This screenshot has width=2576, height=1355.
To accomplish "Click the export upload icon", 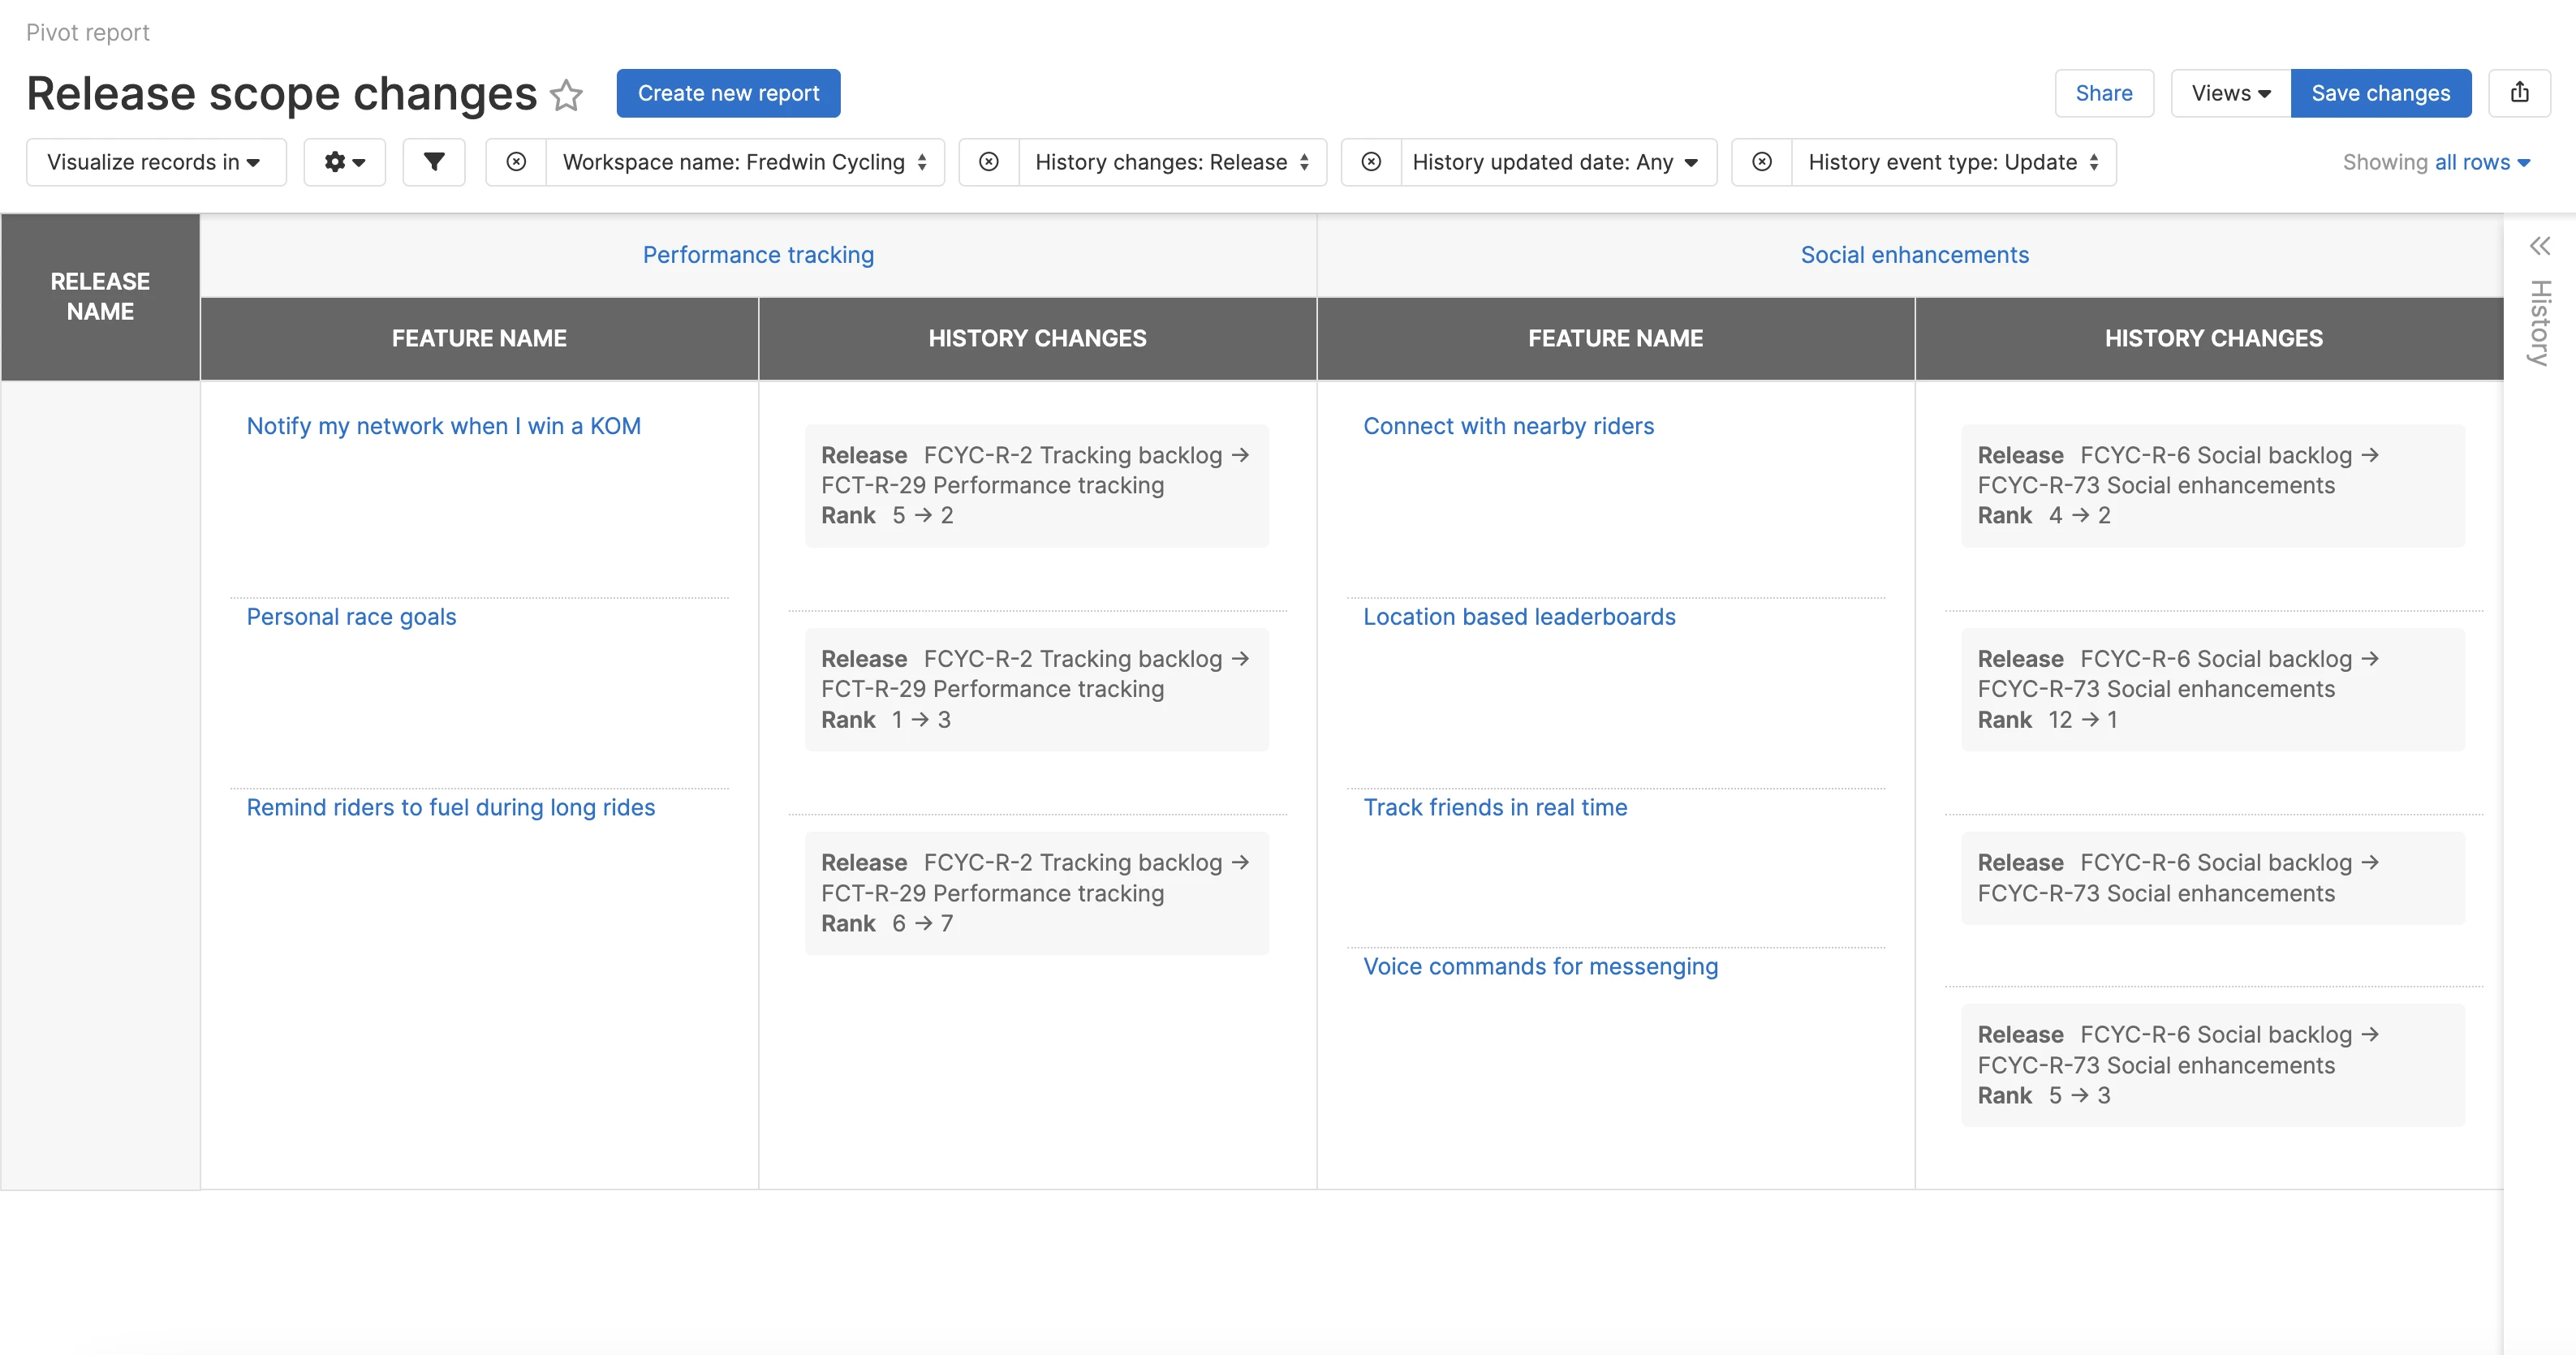I will [2519, 93].
